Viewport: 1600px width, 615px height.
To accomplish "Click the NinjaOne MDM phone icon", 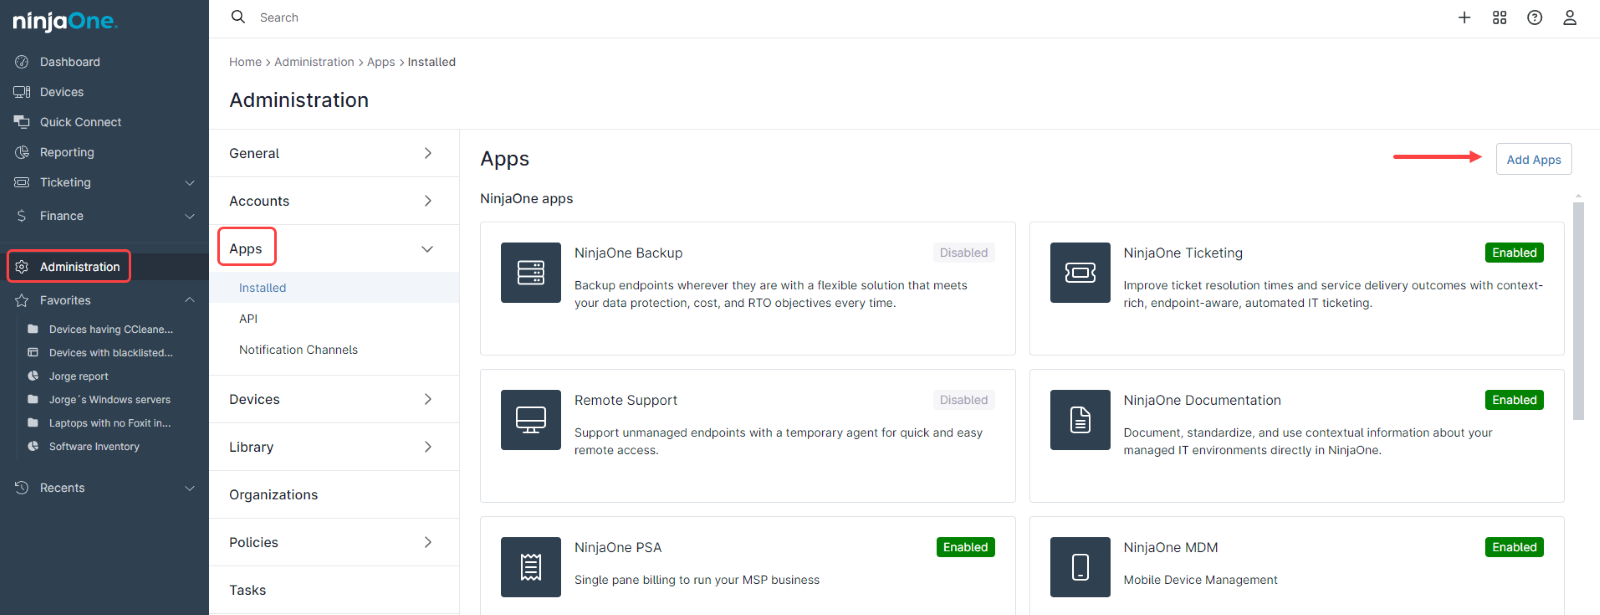I will [1079, 567].
